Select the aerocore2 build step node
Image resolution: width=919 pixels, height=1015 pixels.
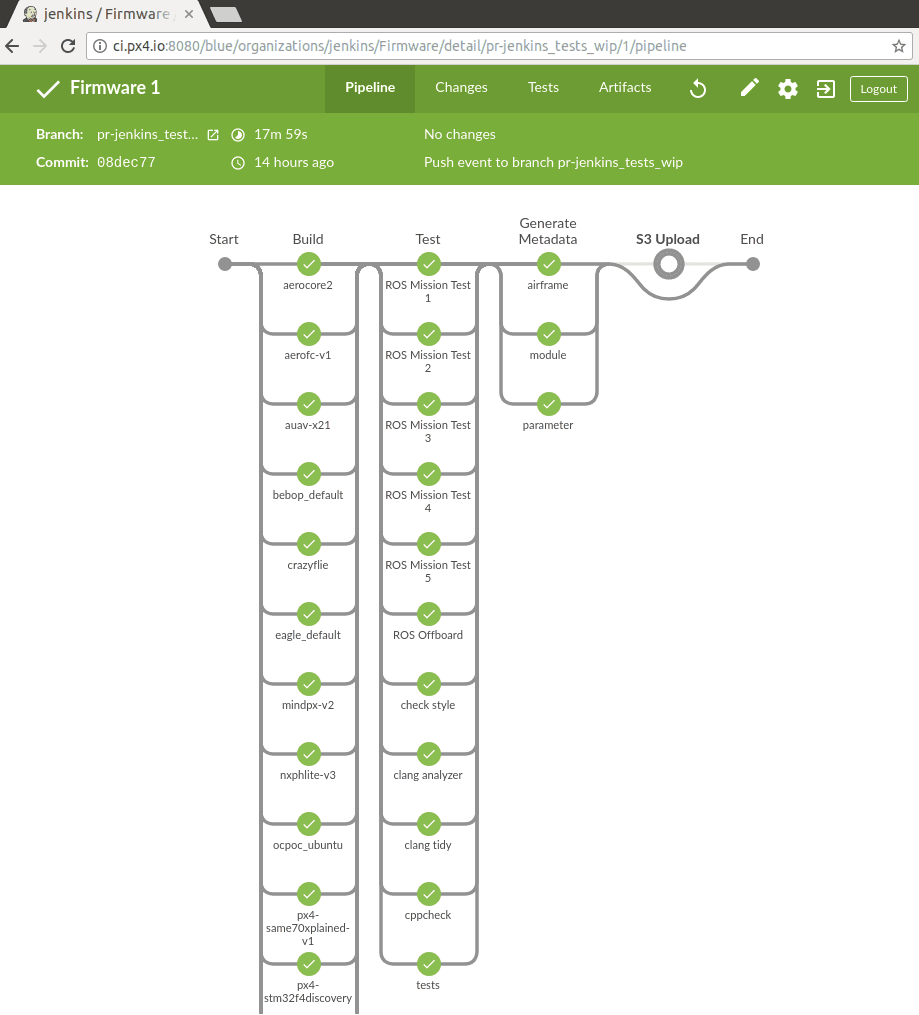308,264
